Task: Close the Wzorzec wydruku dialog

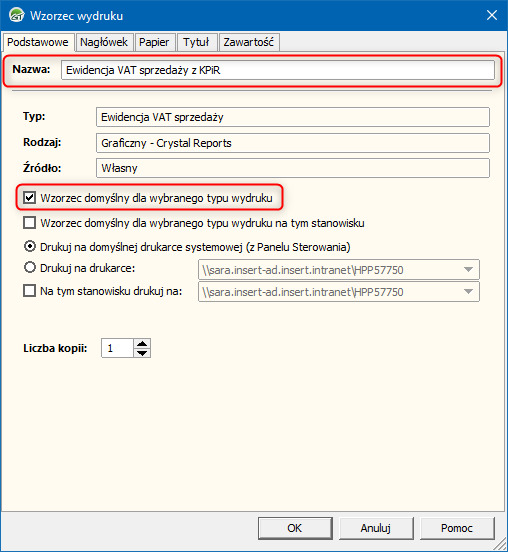Action: click(491, 15)
